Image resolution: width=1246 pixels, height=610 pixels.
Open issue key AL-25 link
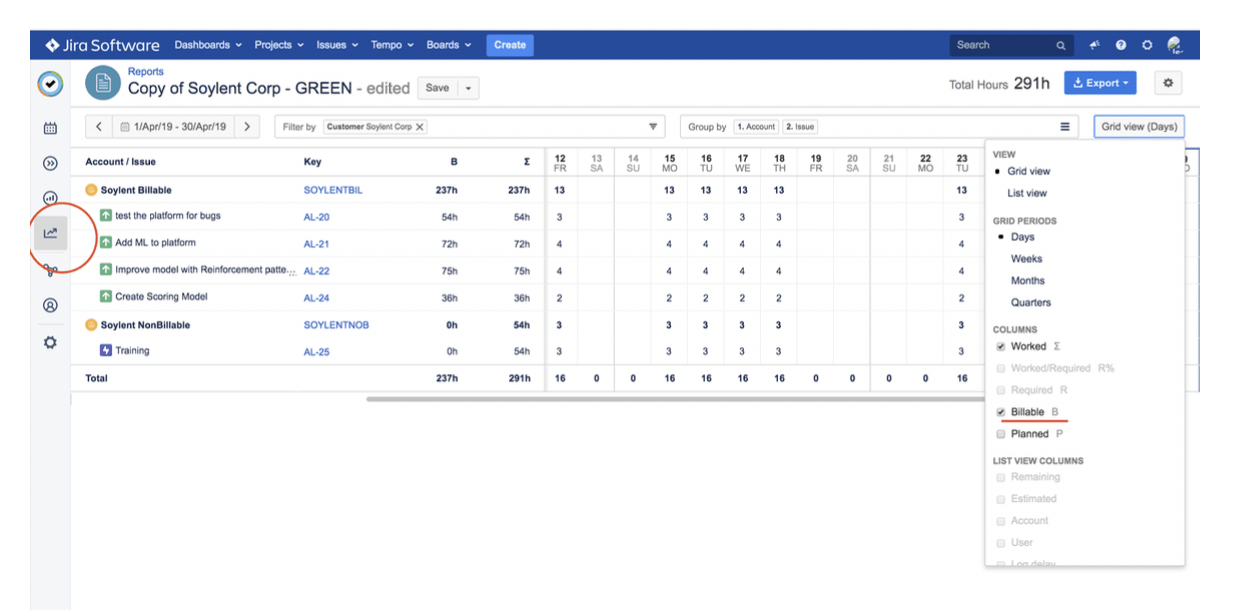coord(317,352)
